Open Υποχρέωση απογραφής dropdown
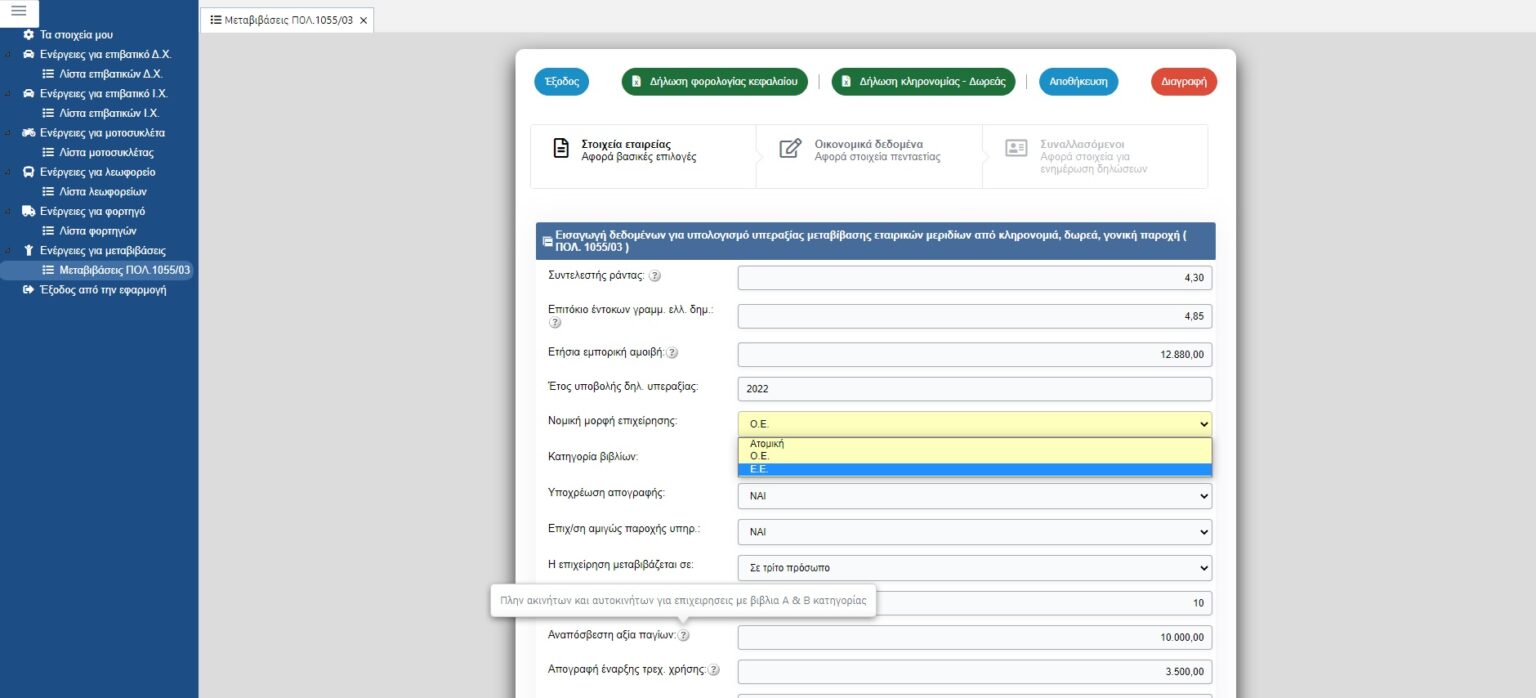Viewport: 1536px width, 698px height. [x=974, y=496]
